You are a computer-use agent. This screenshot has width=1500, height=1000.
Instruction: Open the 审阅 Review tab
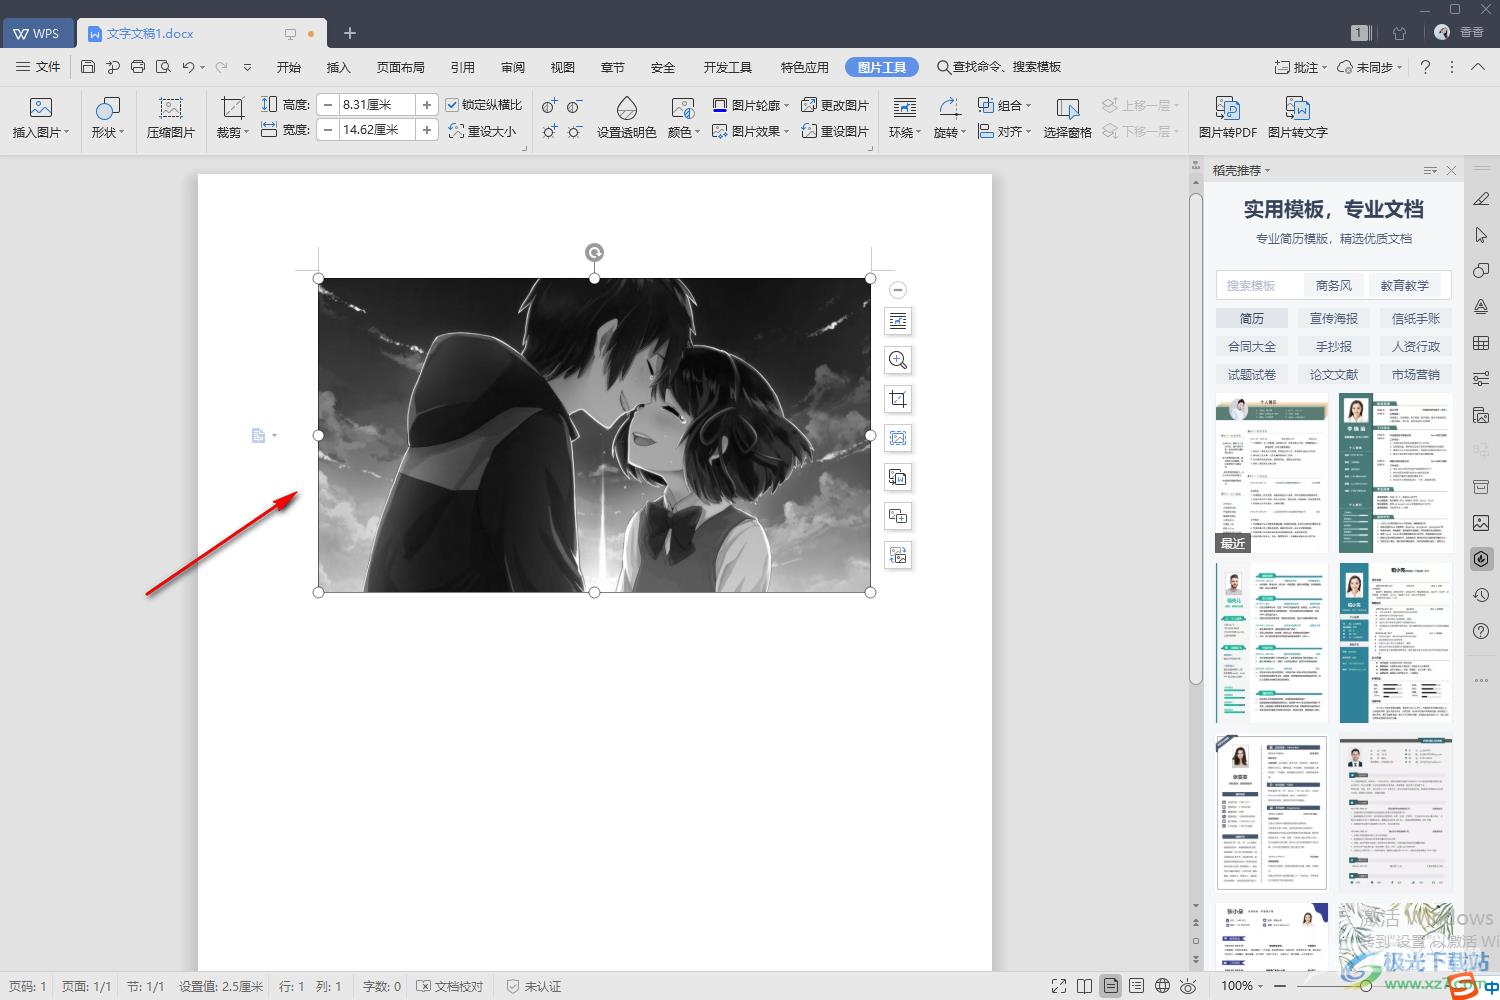(513, 67)
